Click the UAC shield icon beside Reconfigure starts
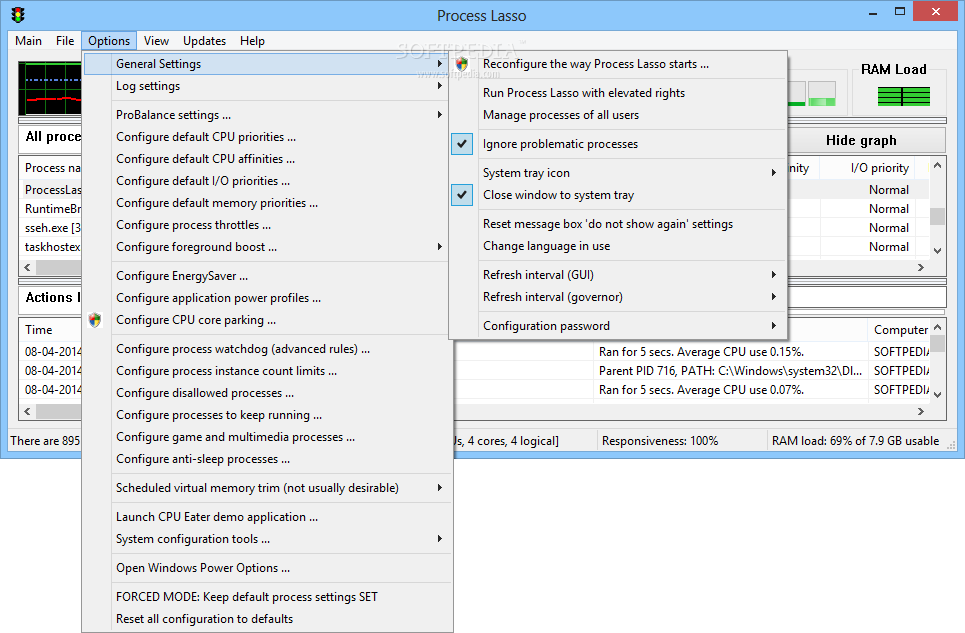 pyautogui.click(x=462, y=64)
